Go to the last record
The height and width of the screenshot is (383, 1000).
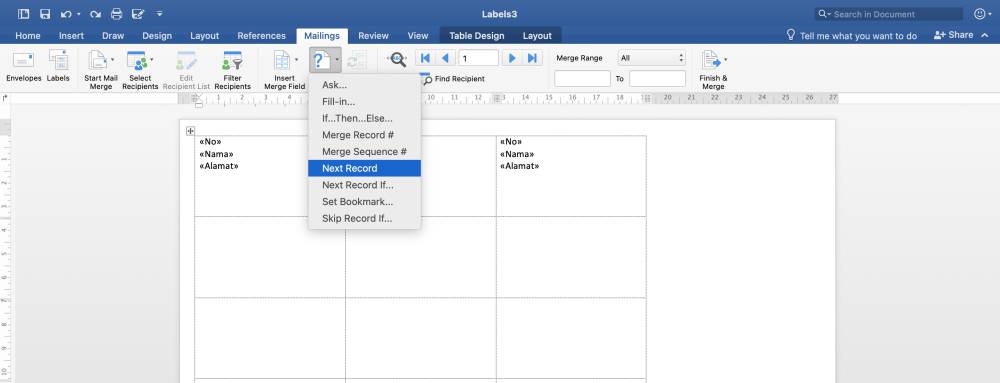click(533, 58)
